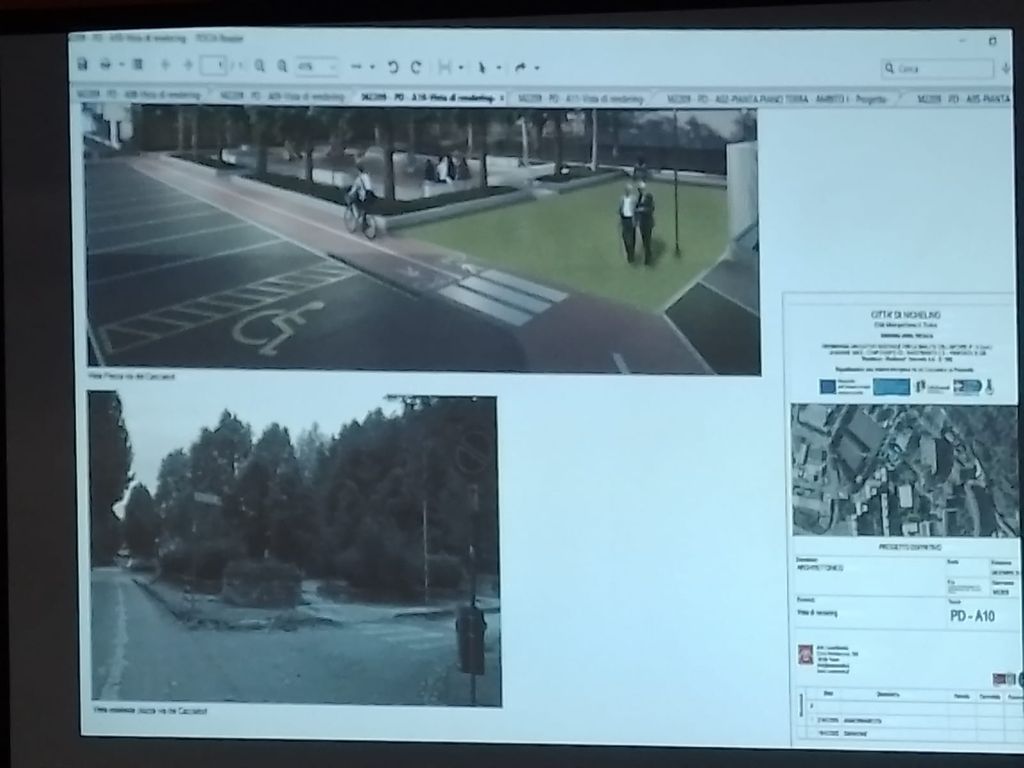Switch to the A08 Vista di rendering tab
The height and width of the screenshot is (768, 1024).
[139, 95]
